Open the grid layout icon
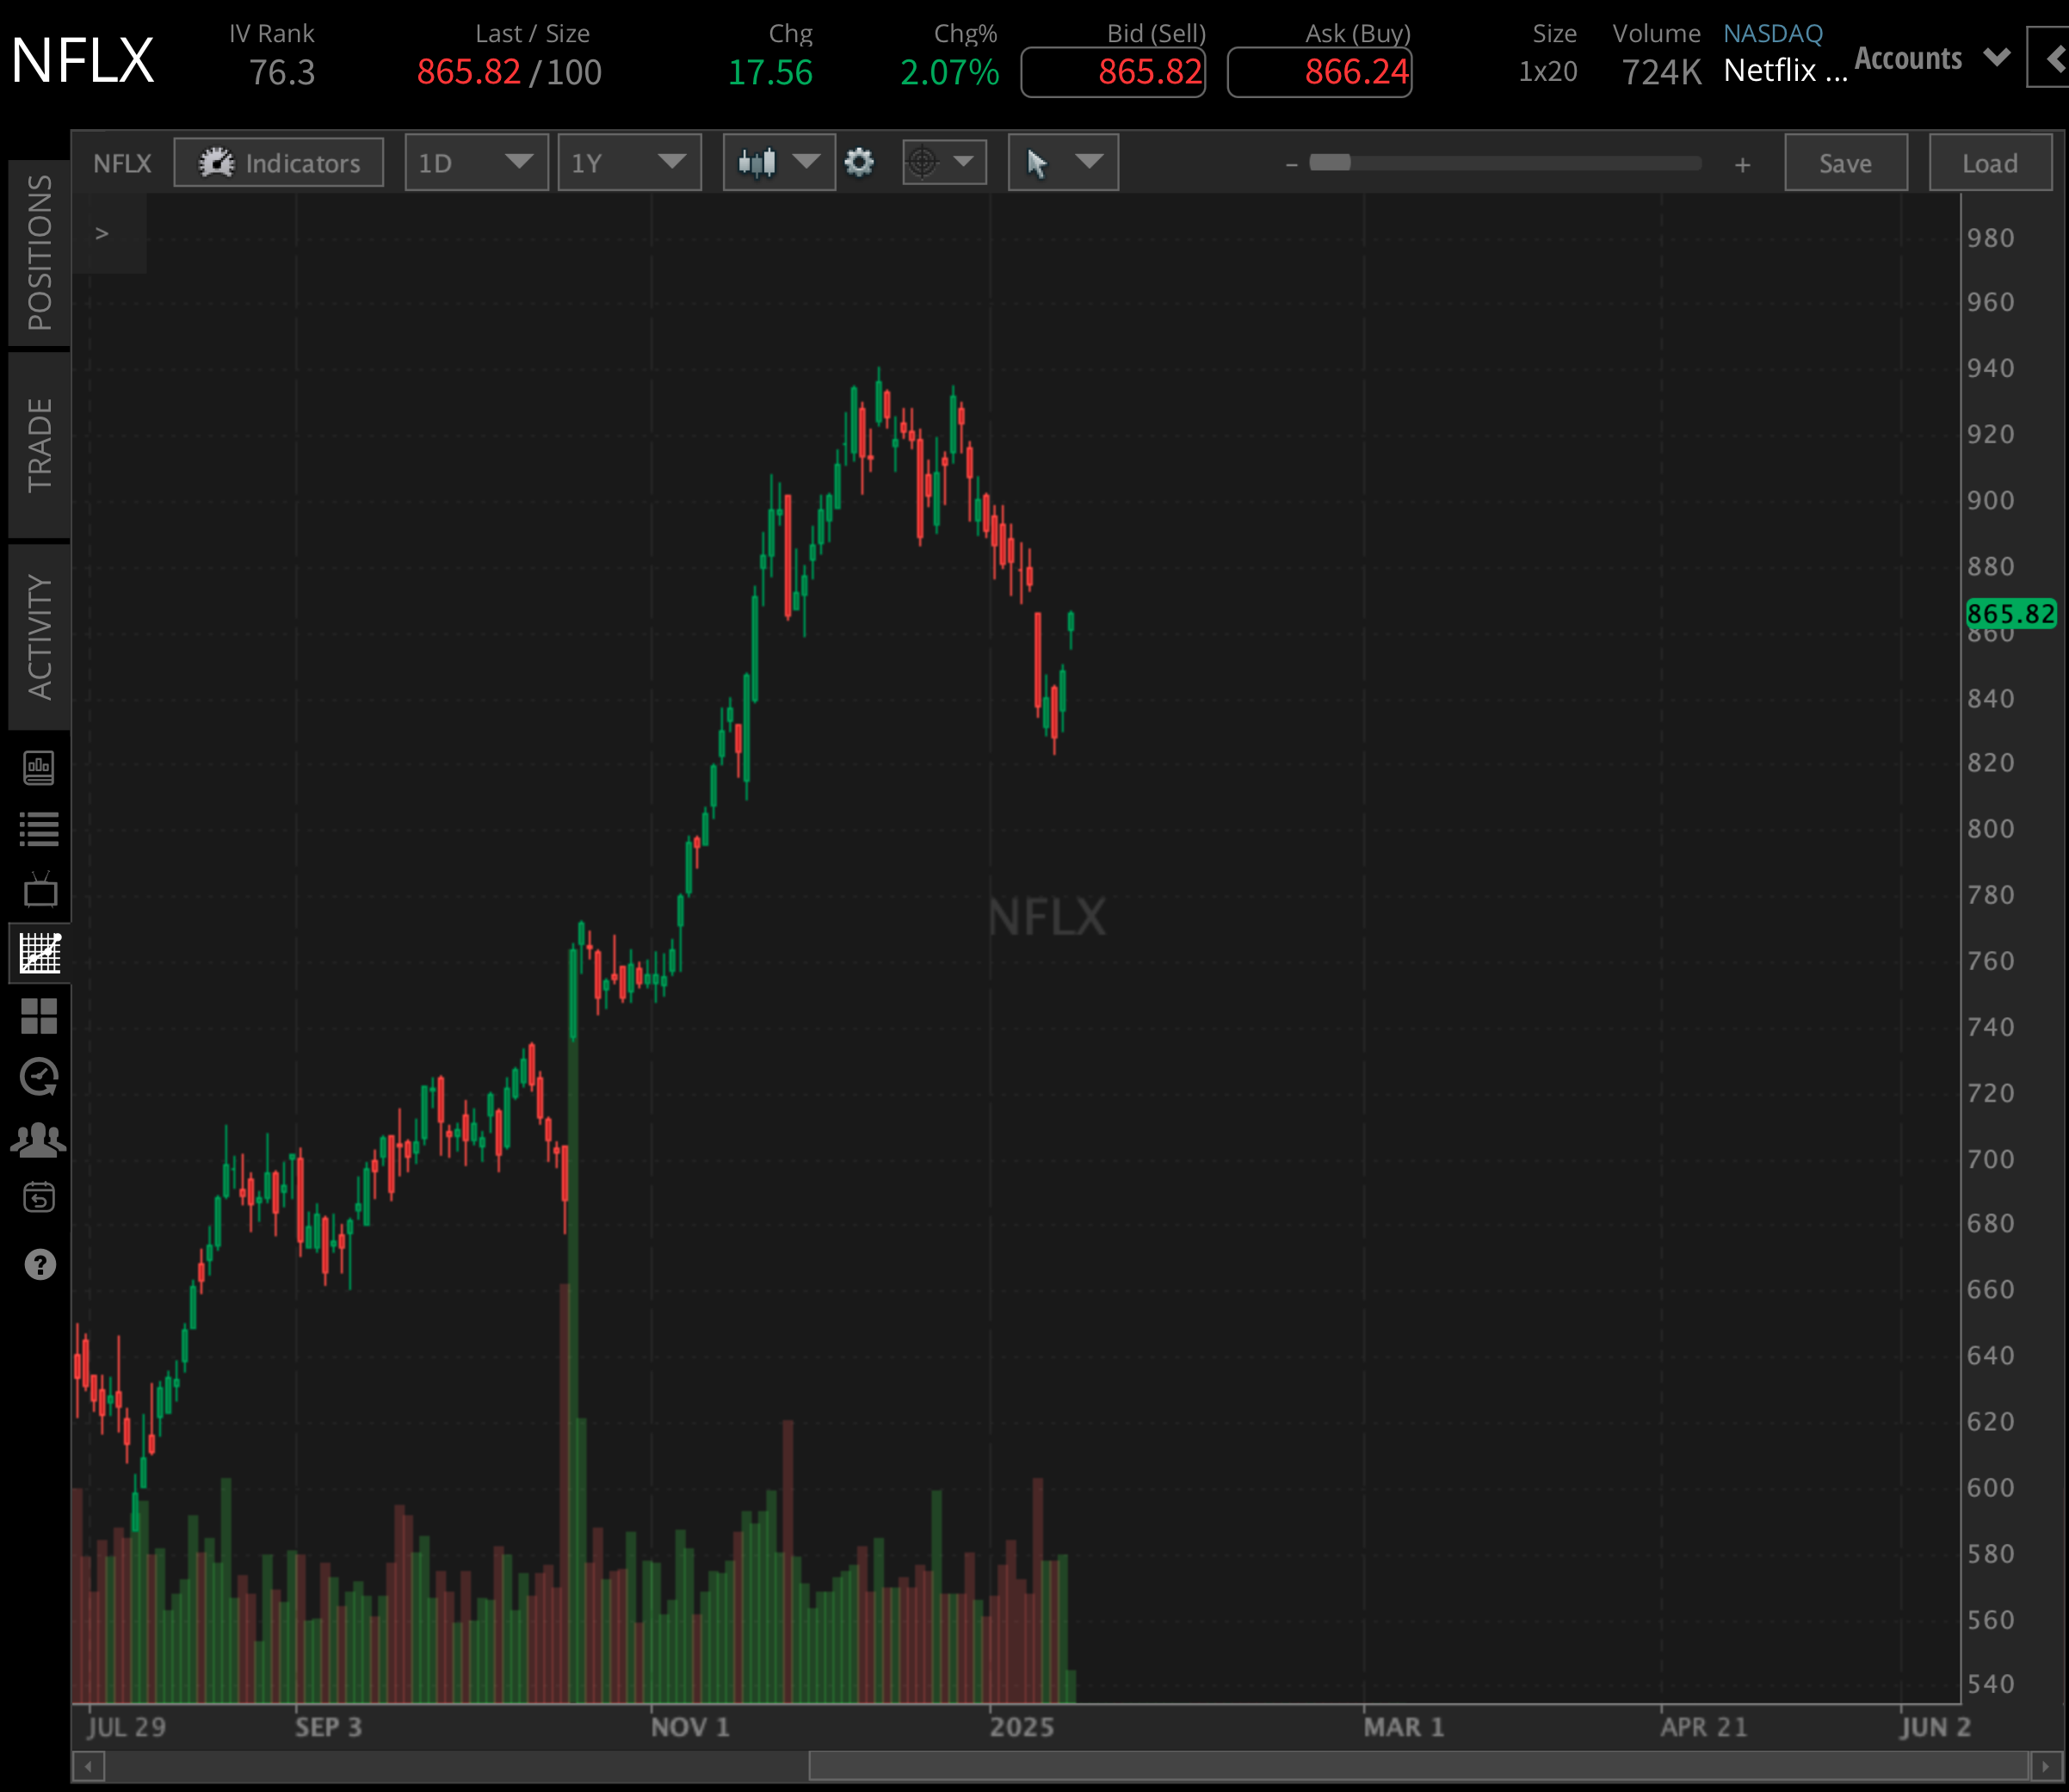The height and width of the screenshot is (1792, 2069). [40, 1017]
